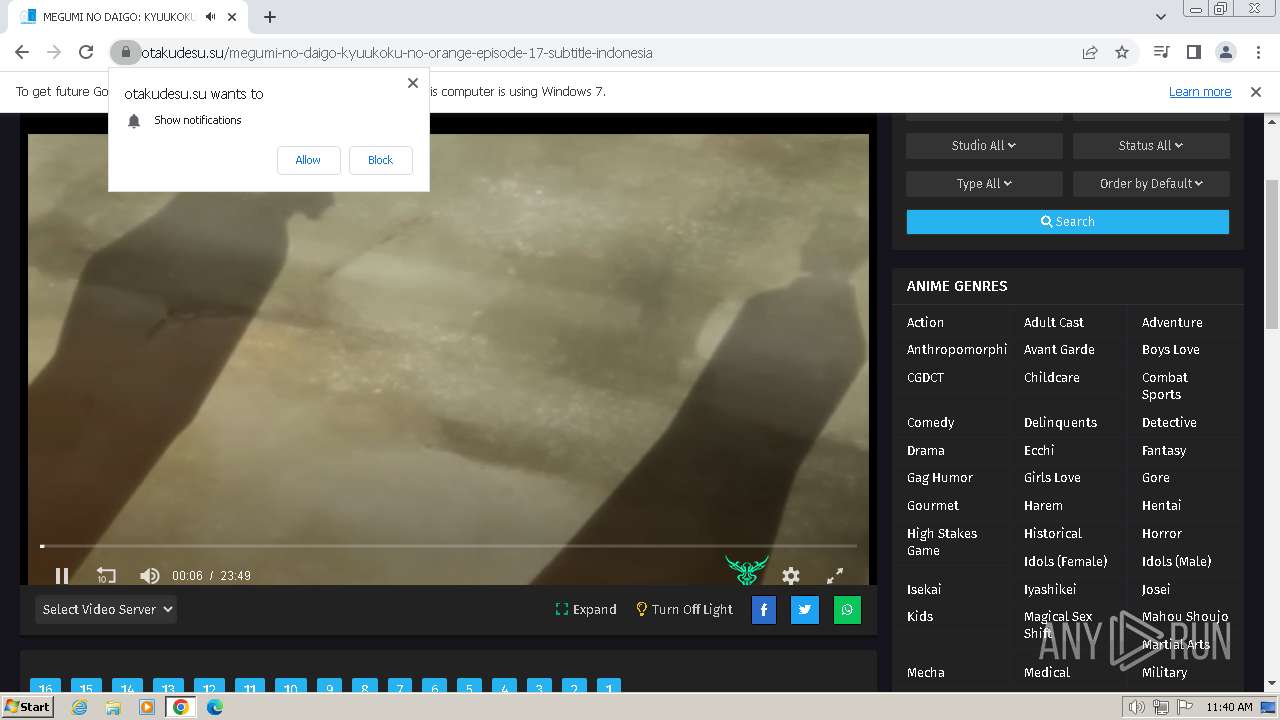
Task: Click system tray volume icon
Action: point(1136,707)
